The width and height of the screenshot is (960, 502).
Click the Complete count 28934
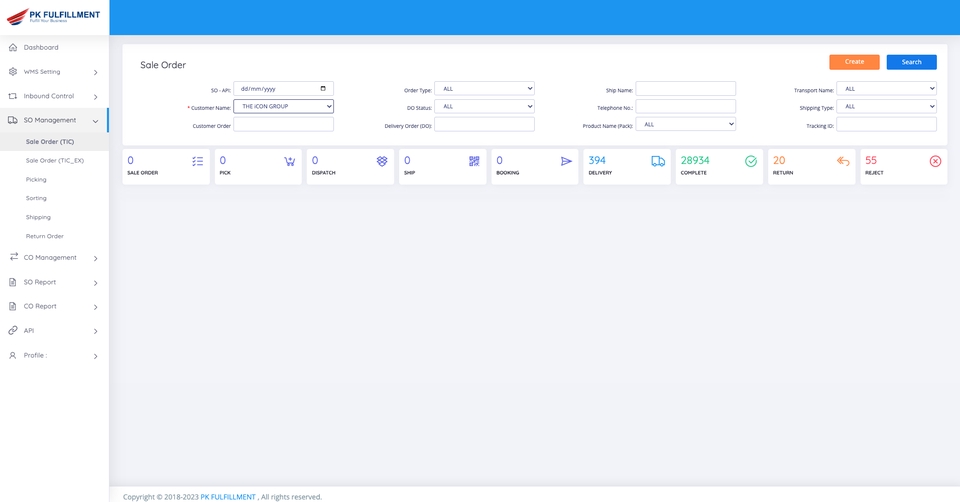[695, 160]
